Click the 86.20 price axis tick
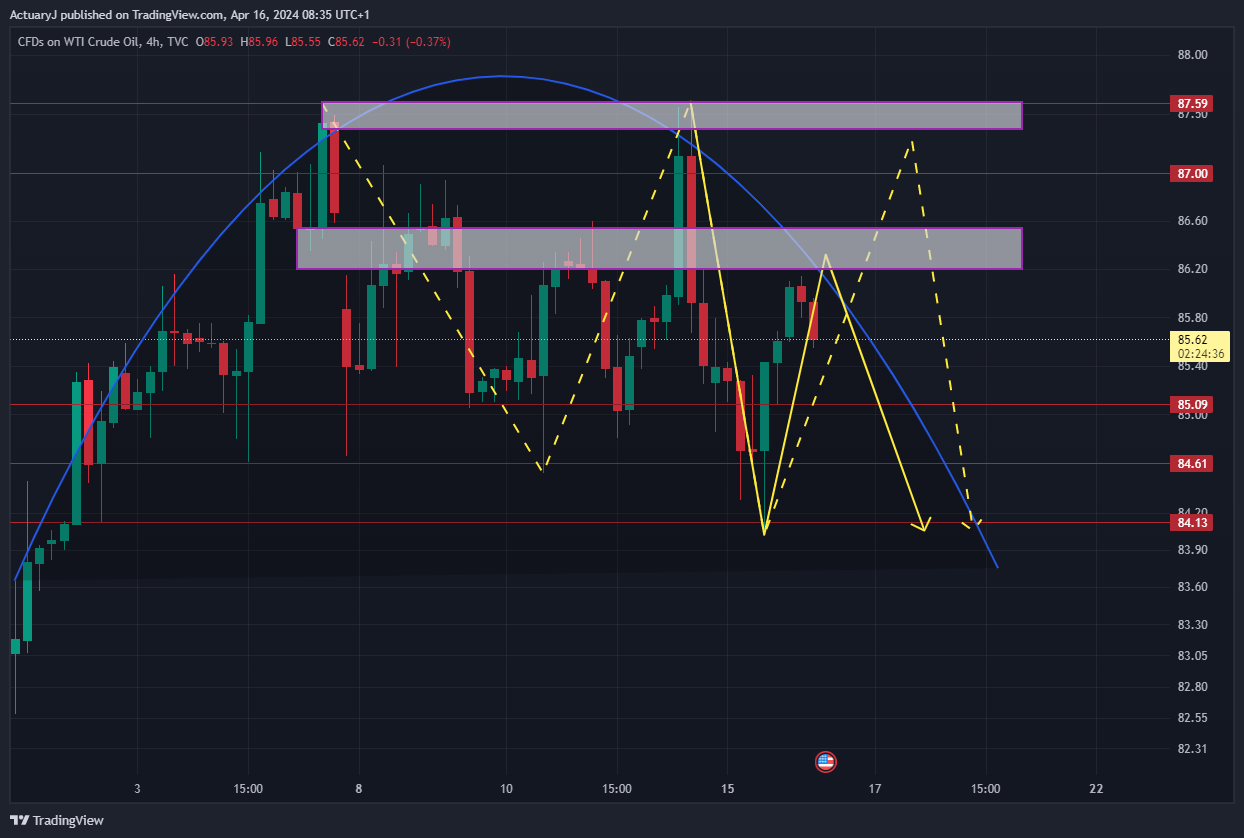Screen dimensions: 1244x838 pos(1193,270)
